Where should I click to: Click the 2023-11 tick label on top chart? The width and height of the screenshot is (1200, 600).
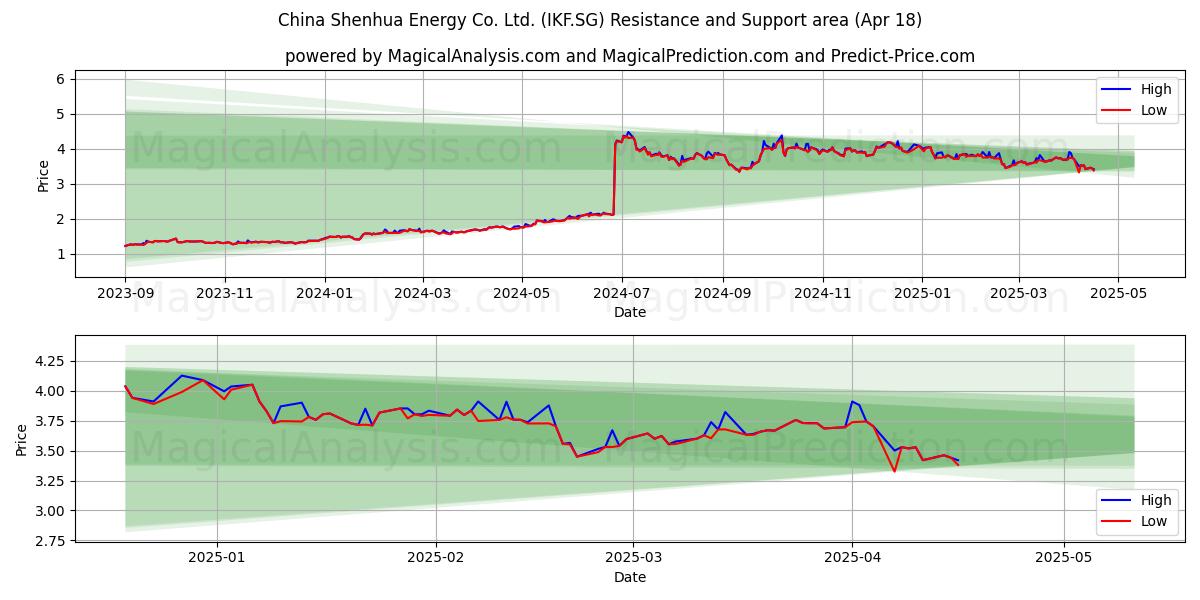click(224, 295)
